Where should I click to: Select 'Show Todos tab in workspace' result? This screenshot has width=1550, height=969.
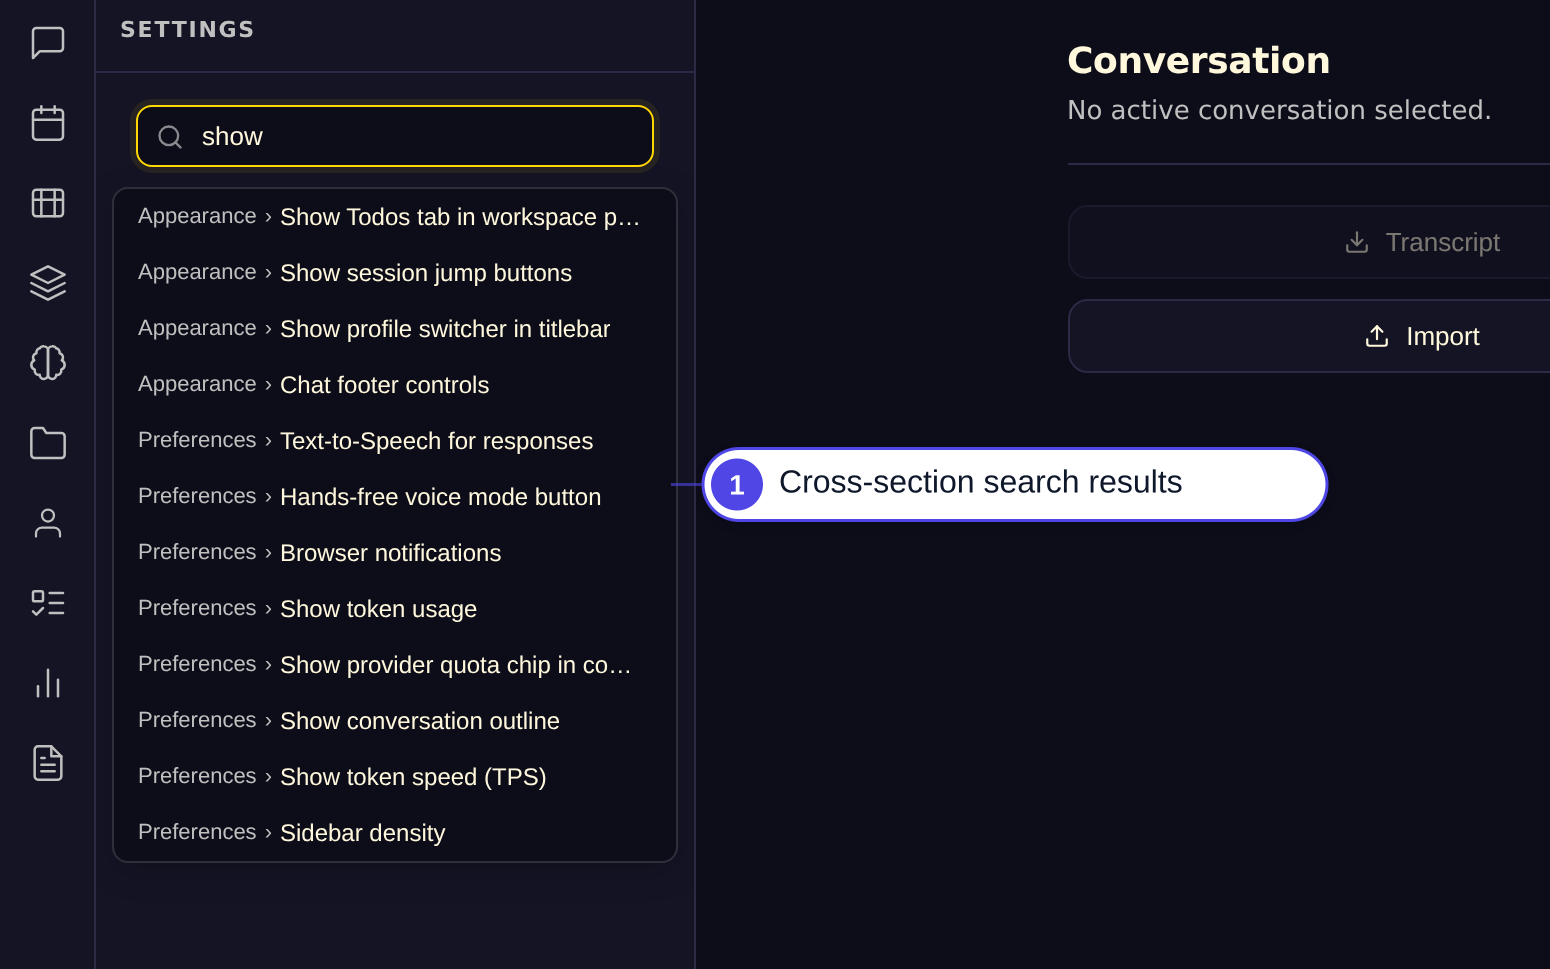click(x=395, y=217)
